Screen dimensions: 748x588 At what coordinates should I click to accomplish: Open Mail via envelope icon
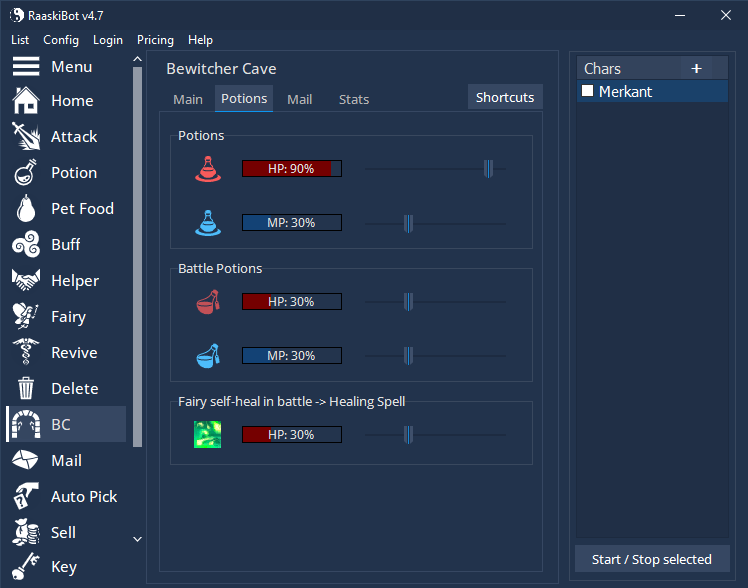[26, 460]
